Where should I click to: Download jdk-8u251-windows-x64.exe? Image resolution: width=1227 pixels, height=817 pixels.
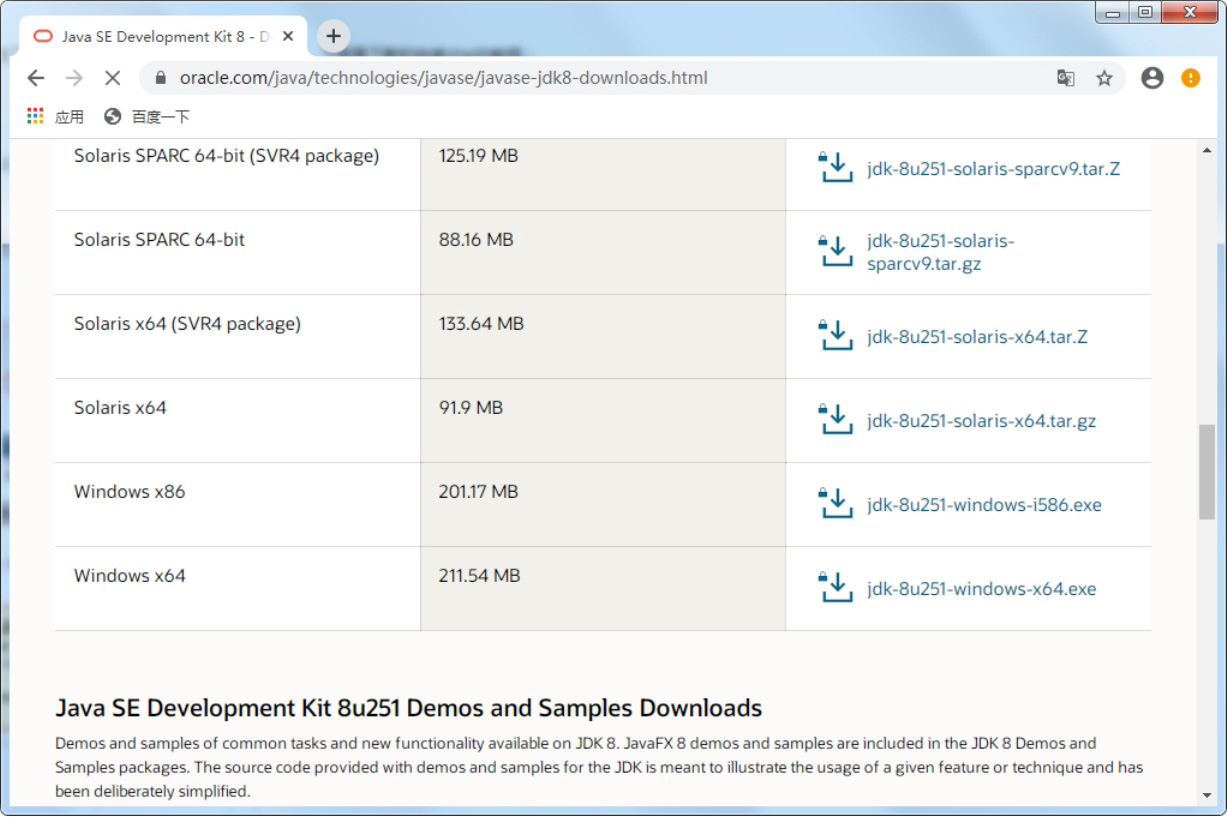point(981,589)
